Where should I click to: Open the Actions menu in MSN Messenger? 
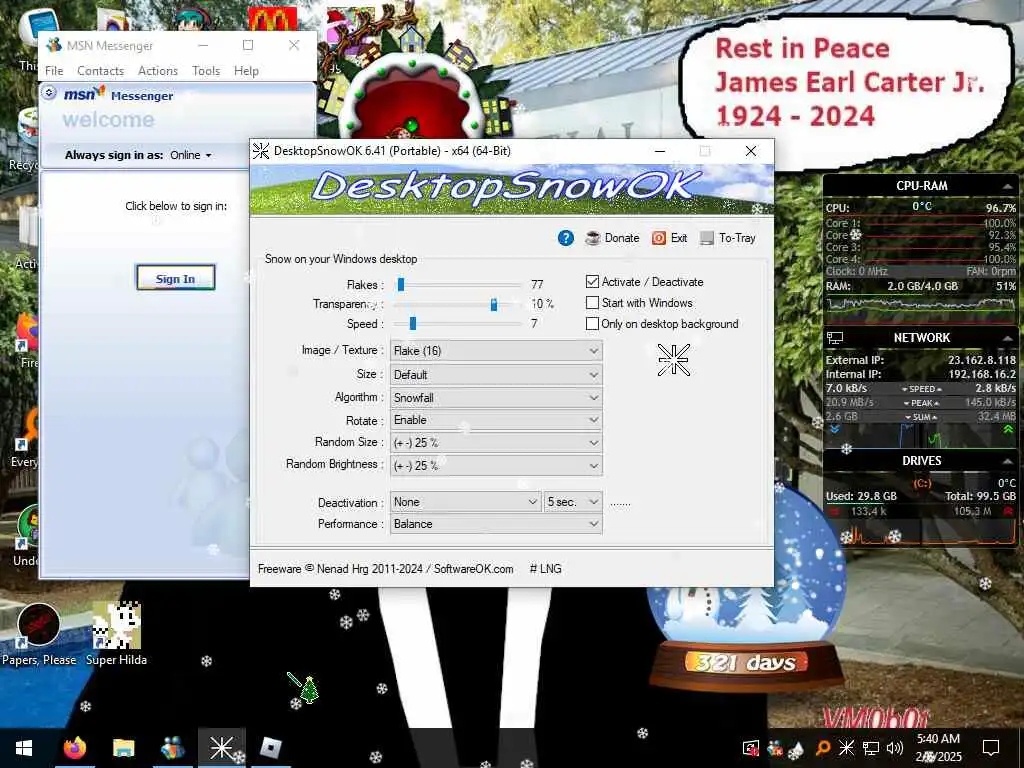(x=158, y=71)
